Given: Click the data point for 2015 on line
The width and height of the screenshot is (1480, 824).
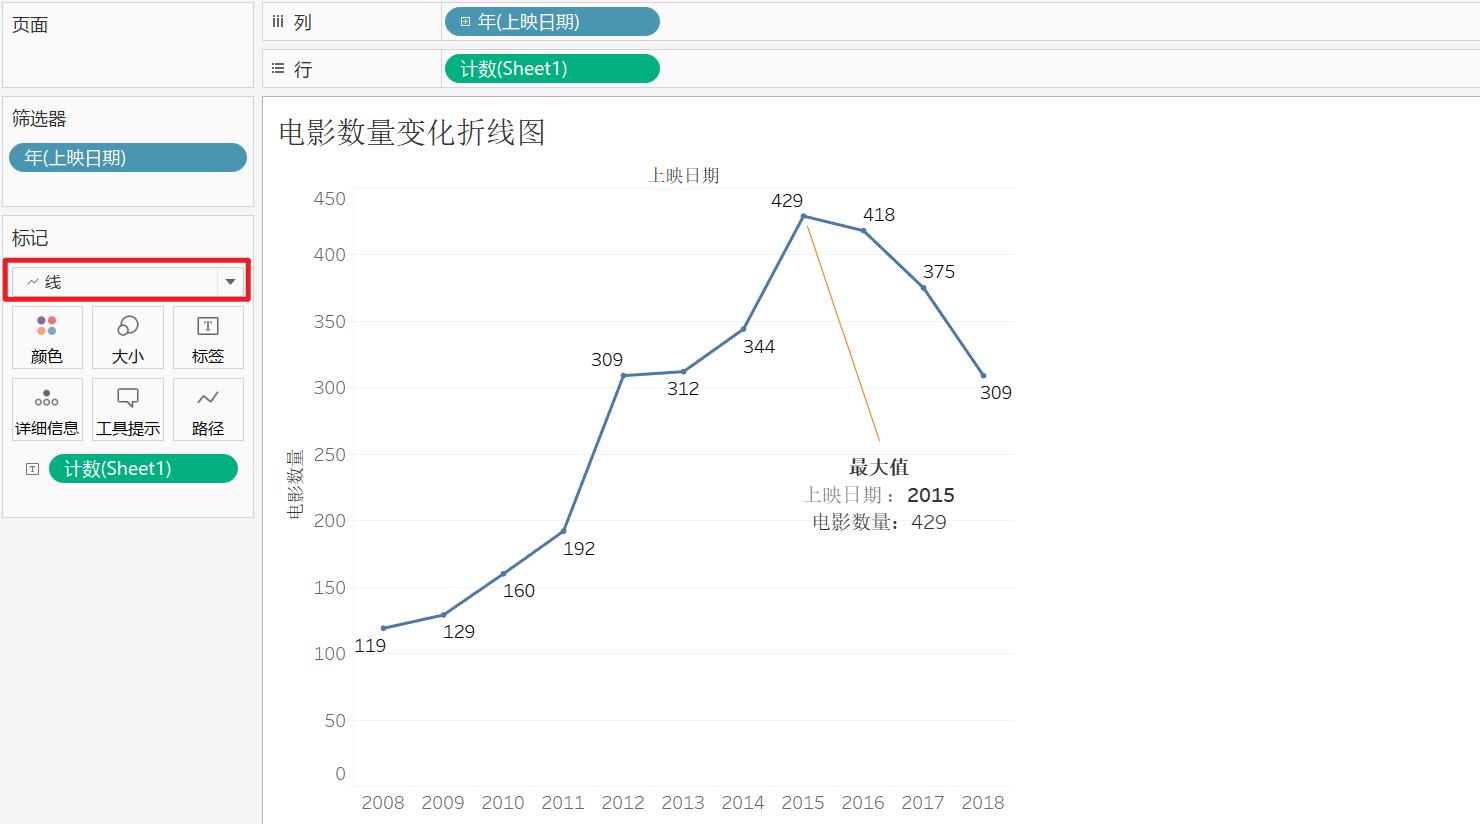Looking at the screenshot, I should [x=803, y=216].
